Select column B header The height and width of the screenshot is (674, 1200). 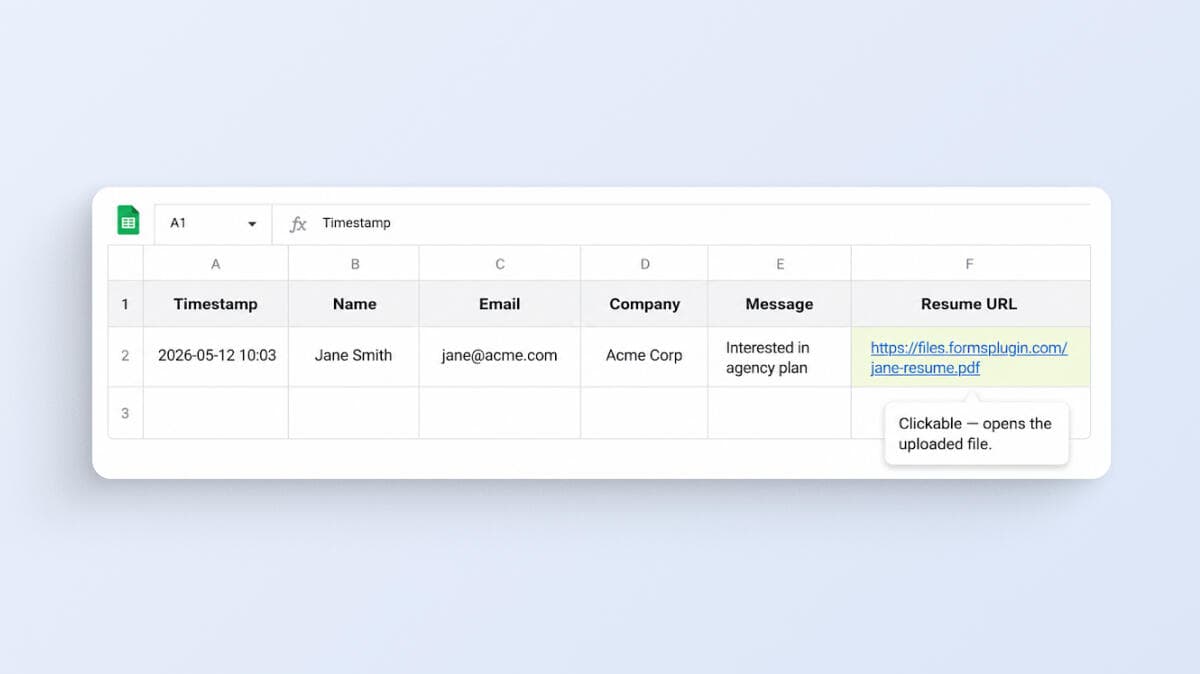point(354,264)
